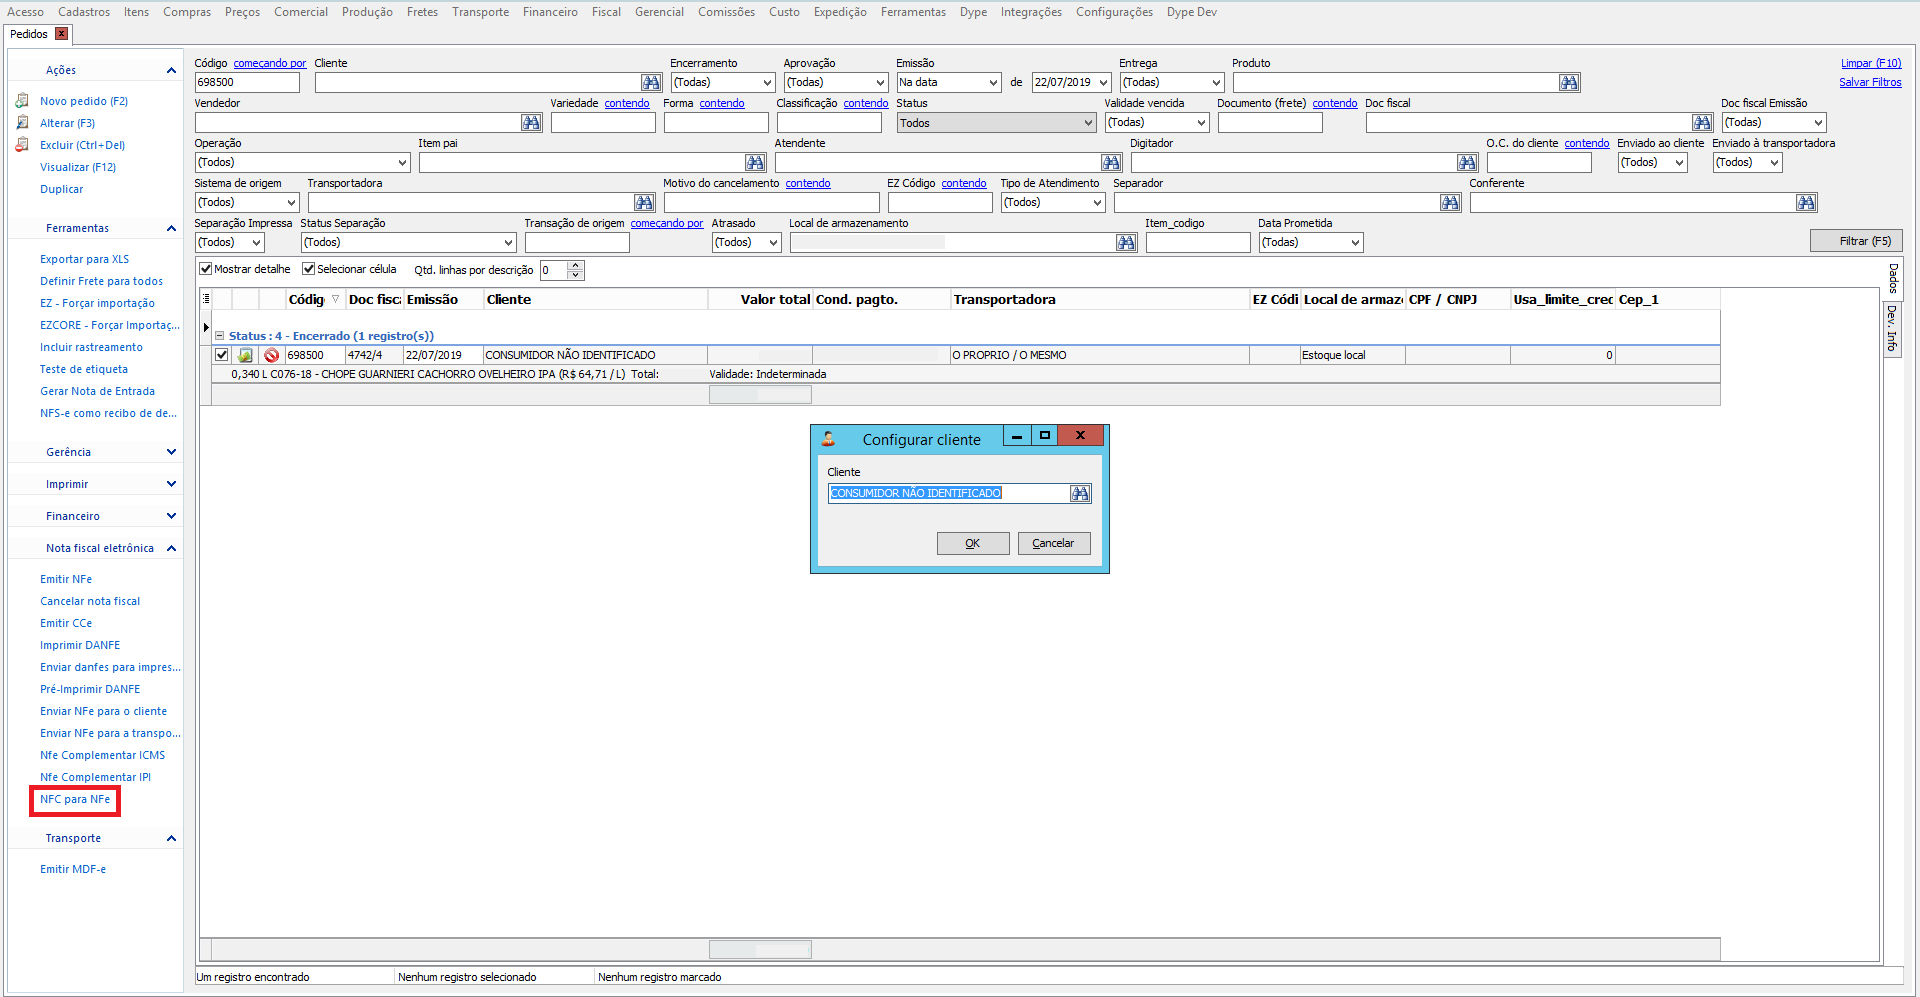Open the Aprovação dropdown
This screenshot has height=997, width=1920.
click(880, 83)
